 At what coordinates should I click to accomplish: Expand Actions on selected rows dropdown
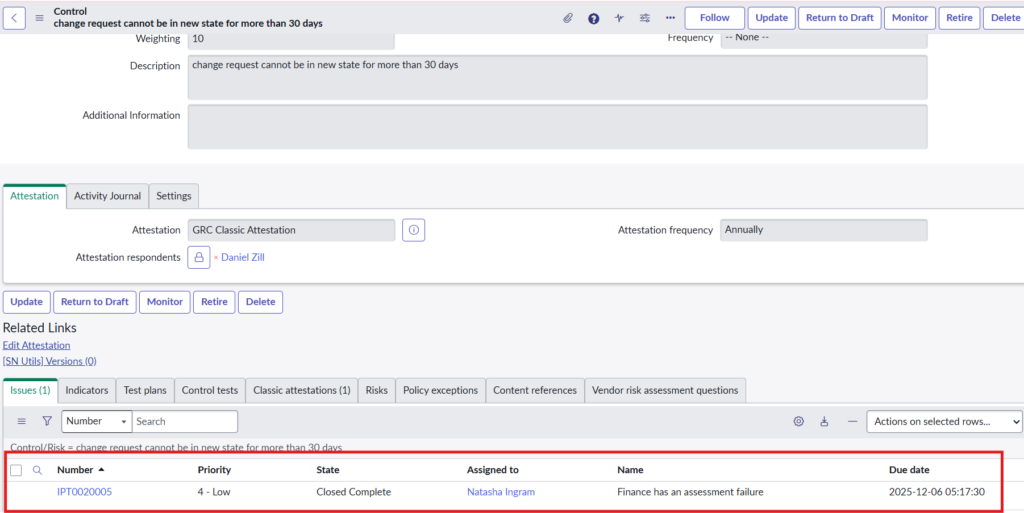[944, 421]
